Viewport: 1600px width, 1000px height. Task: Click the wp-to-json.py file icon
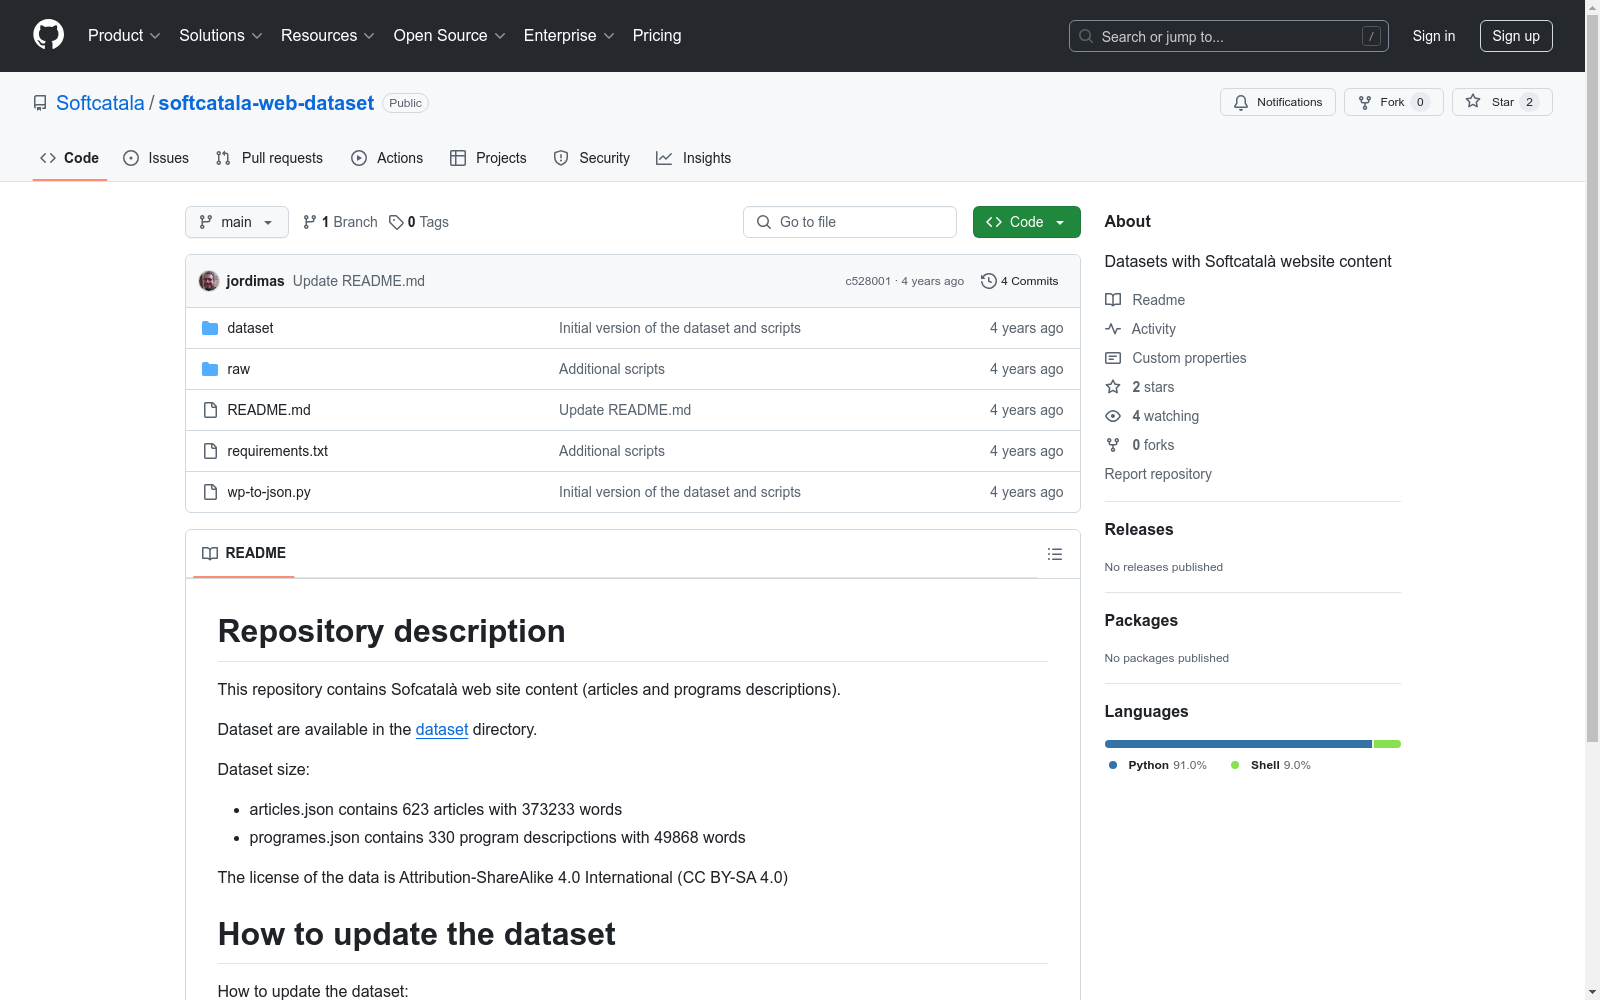pos(210,492)
